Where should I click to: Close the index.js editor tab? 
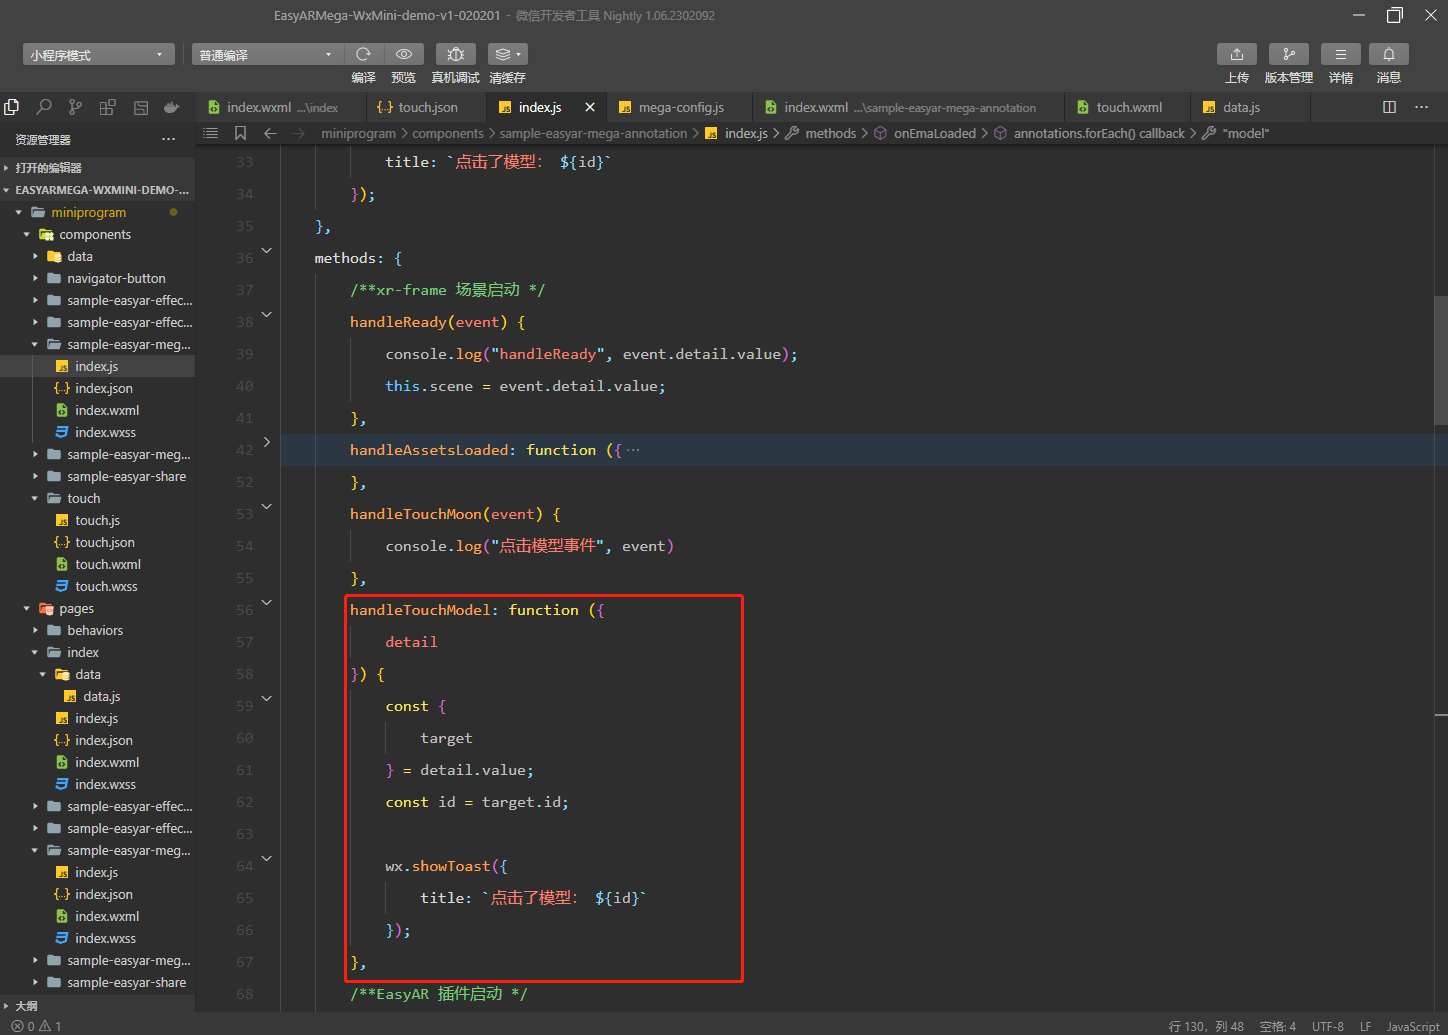click(590, 107)
